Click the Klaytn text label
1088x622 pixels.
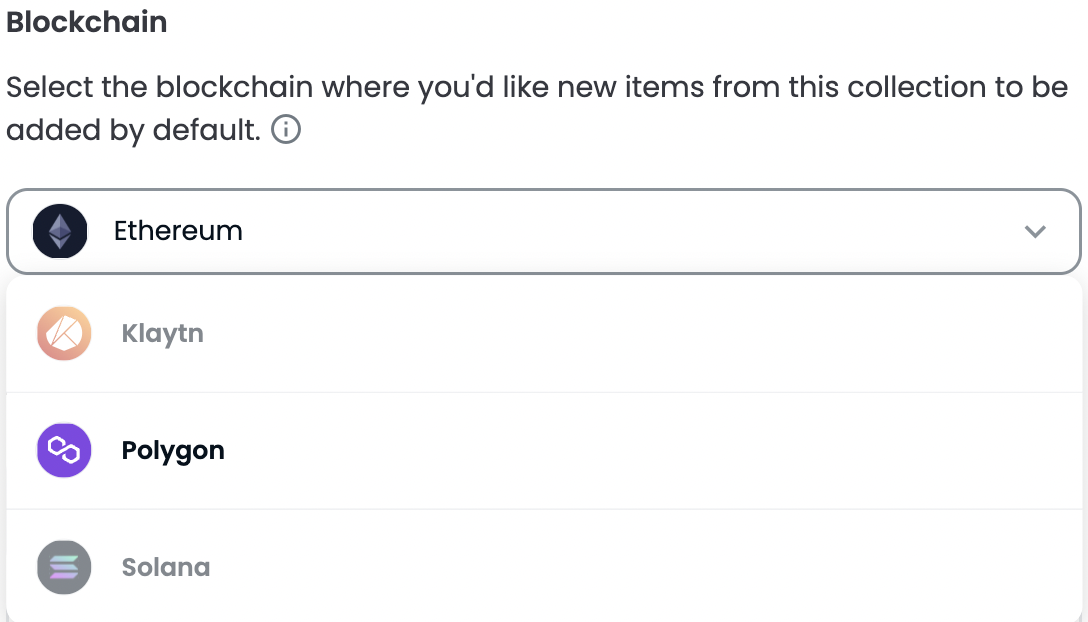pyautogui.click(x=162, y=334)
